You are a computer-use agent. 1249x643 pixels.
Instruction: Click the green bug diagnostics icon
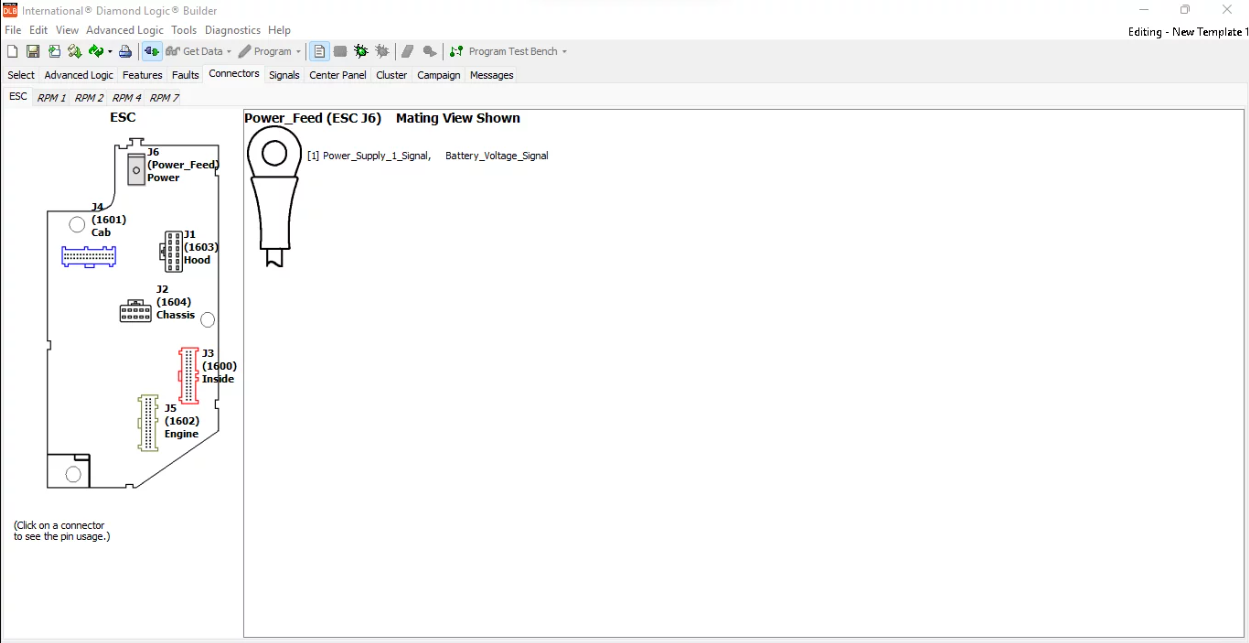[x=361, y=51]
